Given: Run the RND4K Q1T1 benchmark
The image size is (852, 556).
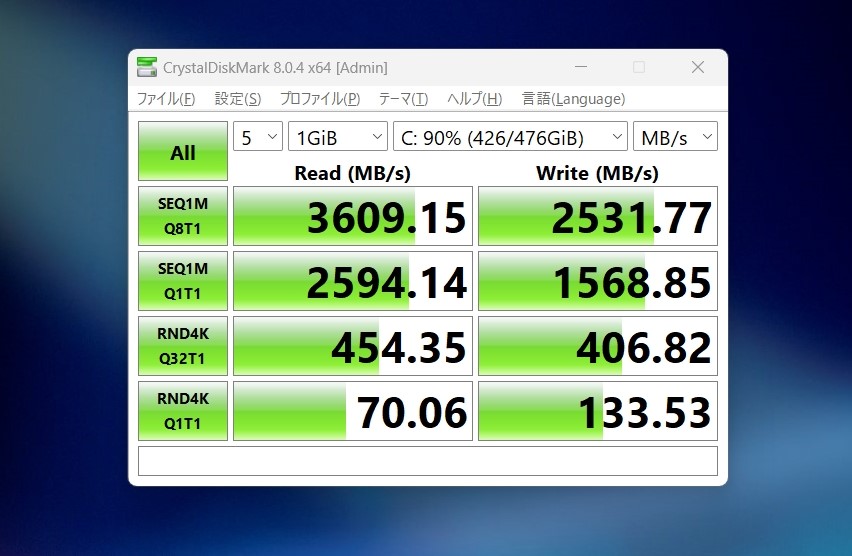Looking at the screenshot, I should [183, 410].
